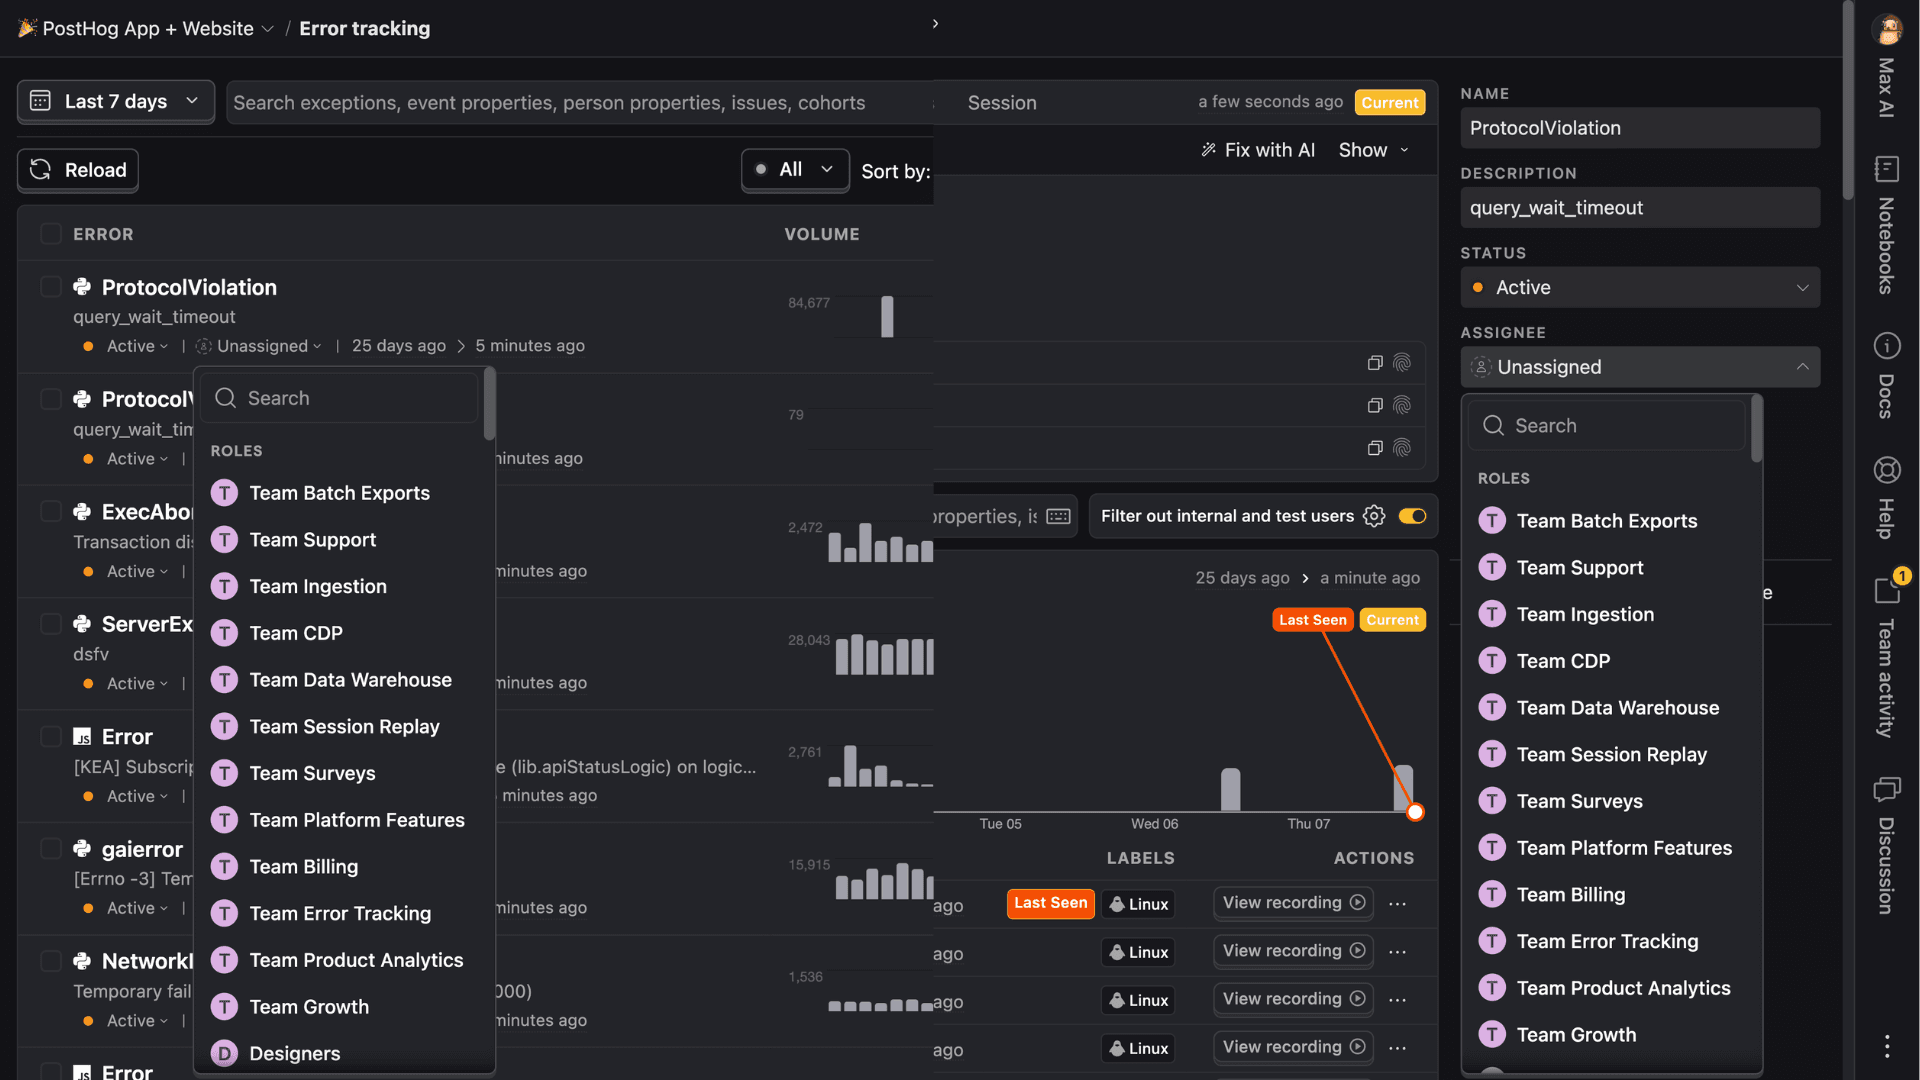The width and height of the screenshot is (1920, 1080).
Task: Check the first ProtocolViolation row checkbox
Action: point(50,287)
